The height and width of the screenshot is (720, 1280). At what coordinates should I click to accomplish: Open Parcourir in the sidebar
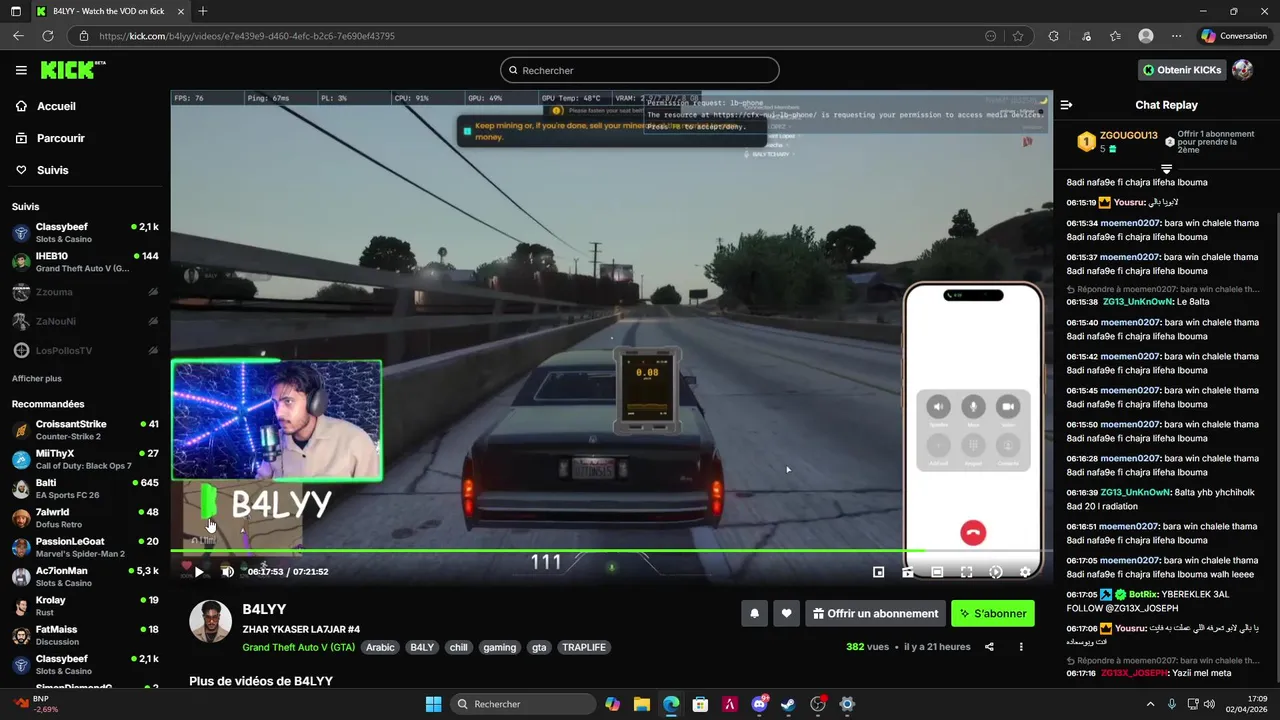[60, 138]
